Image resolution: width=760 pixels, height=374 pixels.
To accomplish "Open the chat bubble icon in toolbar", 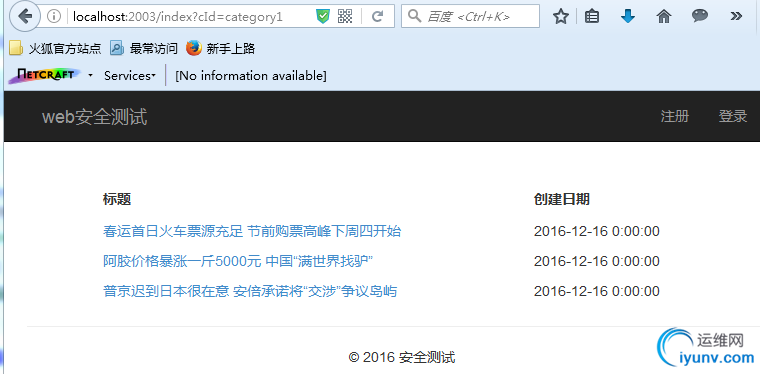I will point(699,16).
